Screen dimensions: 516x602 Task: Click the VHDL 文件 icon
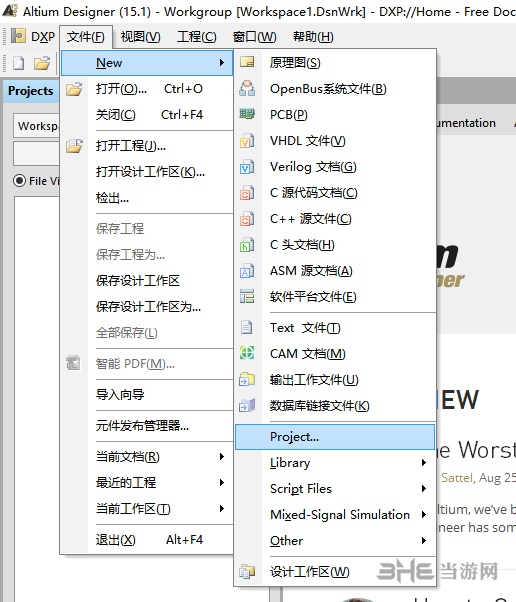click(x=247, y=141)
